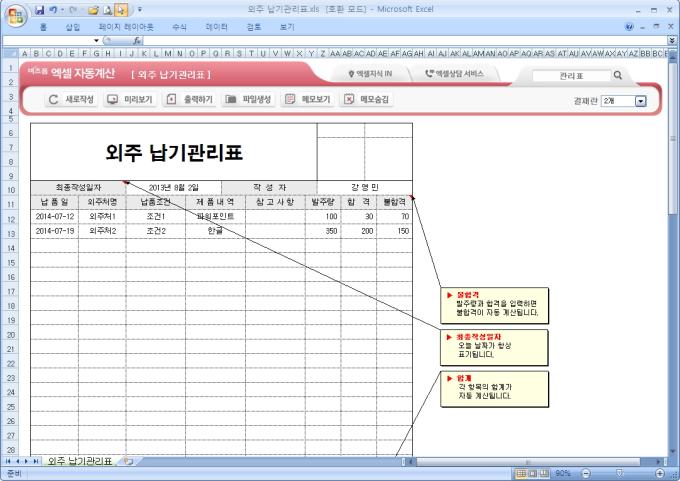Switch to the 페이지 레이아웃 tab

click(x=126, y=27)
